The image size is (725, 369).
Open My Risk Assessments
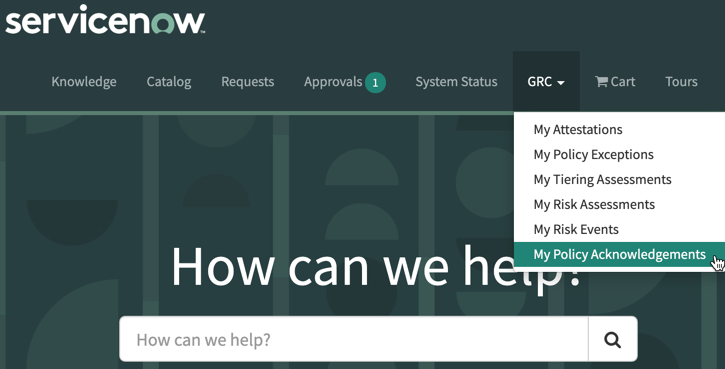[x=594, y=204]
